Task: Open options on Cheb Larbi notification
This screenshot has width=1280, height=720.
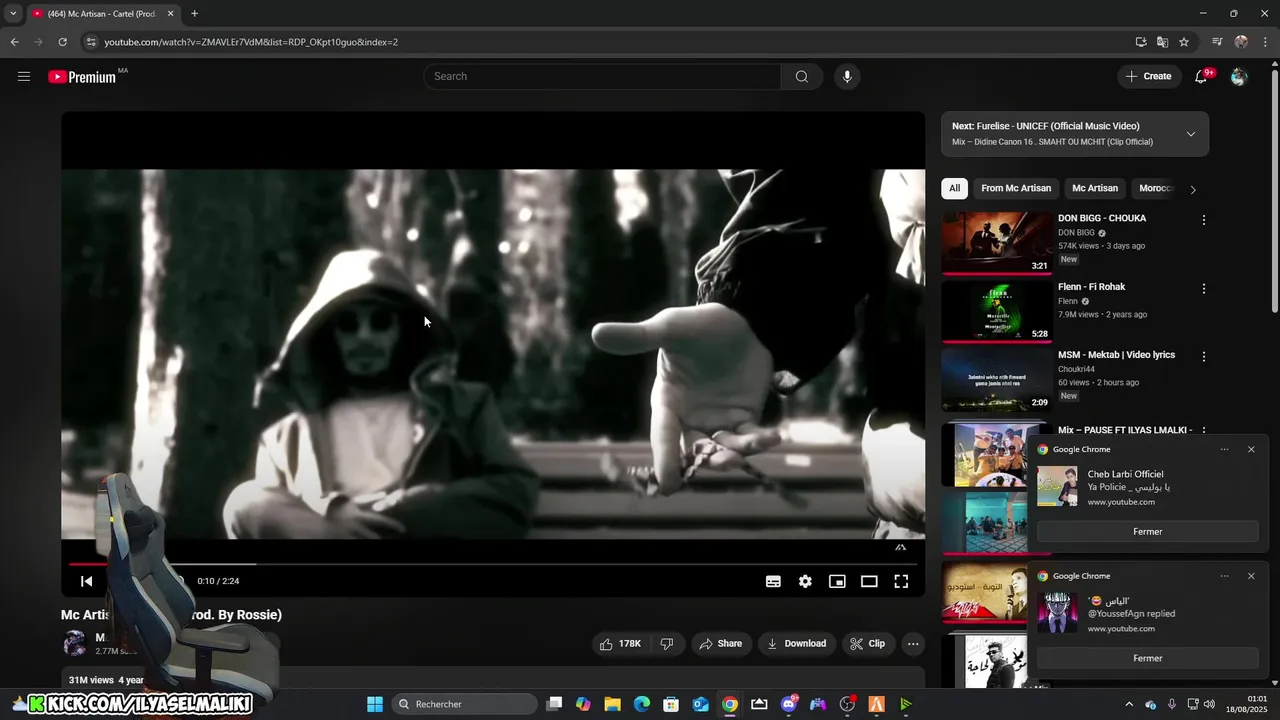Action: (x=1224, y=449)
